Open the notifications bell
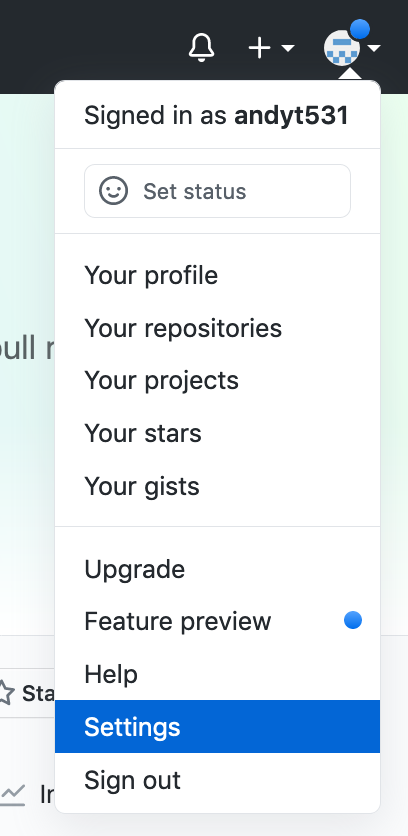The image size is (408, 836). pyautogui.click(x=202, y=48)
